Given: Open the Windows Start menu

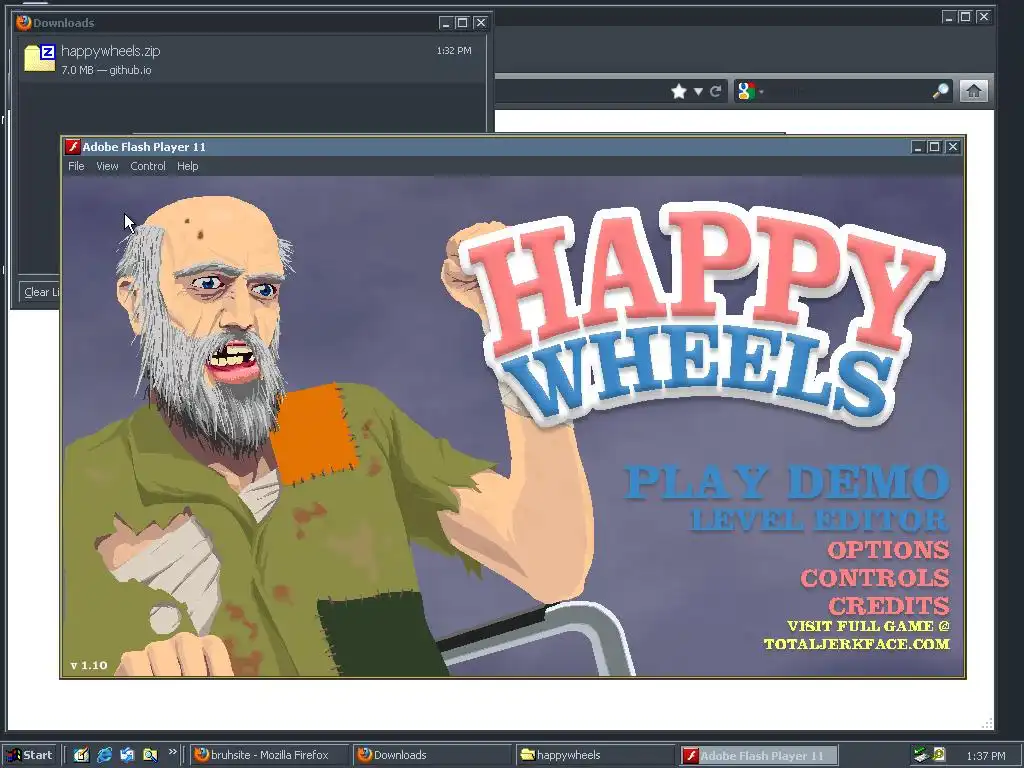Looking at the screenshot, I should (30, 755).
